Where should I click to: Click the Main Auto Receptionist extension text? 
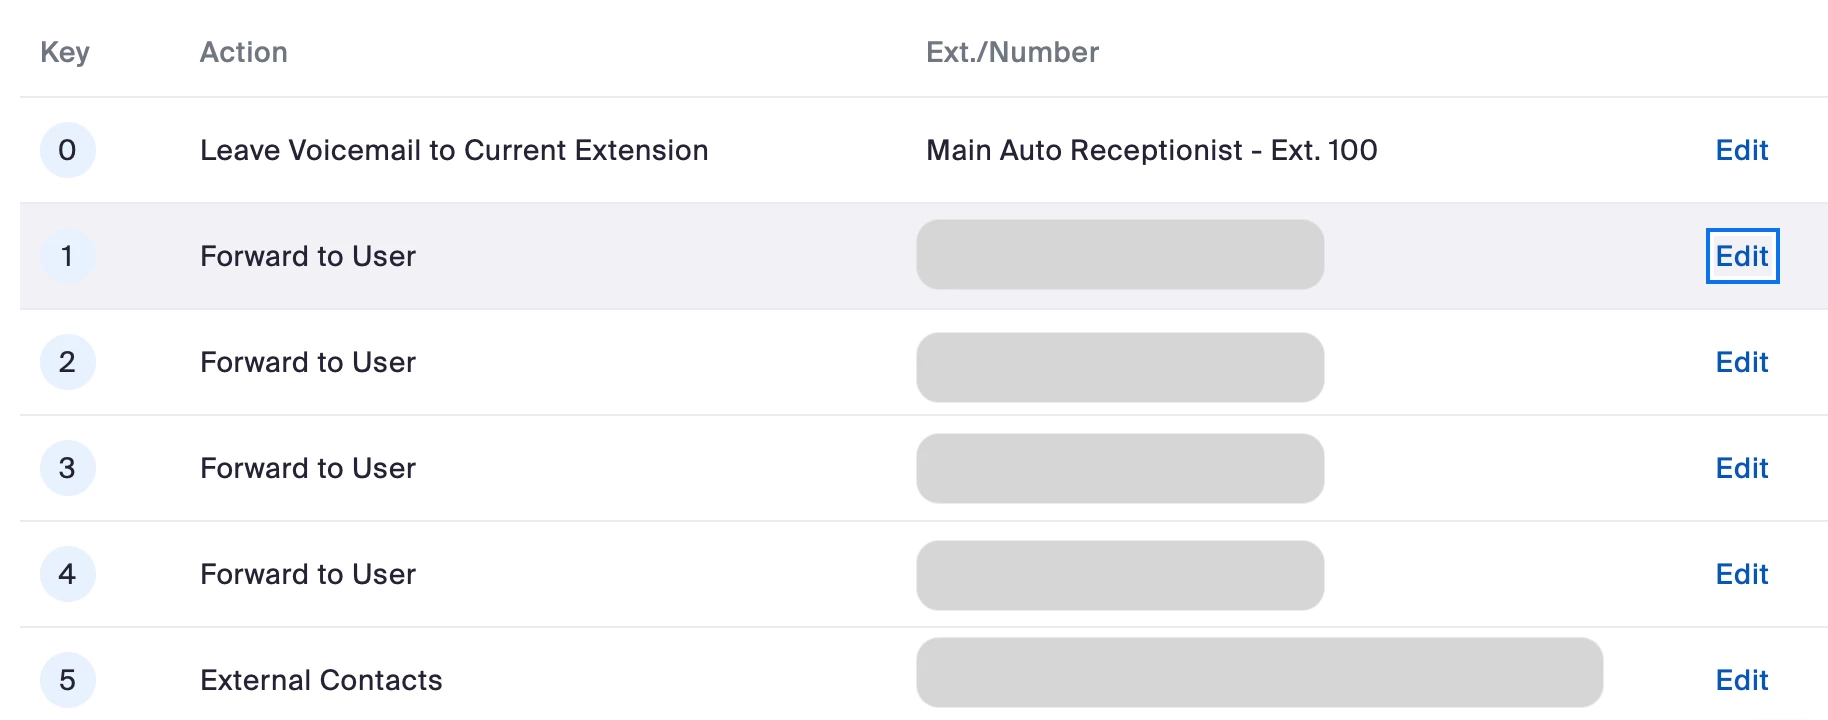click(x=1151, y=150)
